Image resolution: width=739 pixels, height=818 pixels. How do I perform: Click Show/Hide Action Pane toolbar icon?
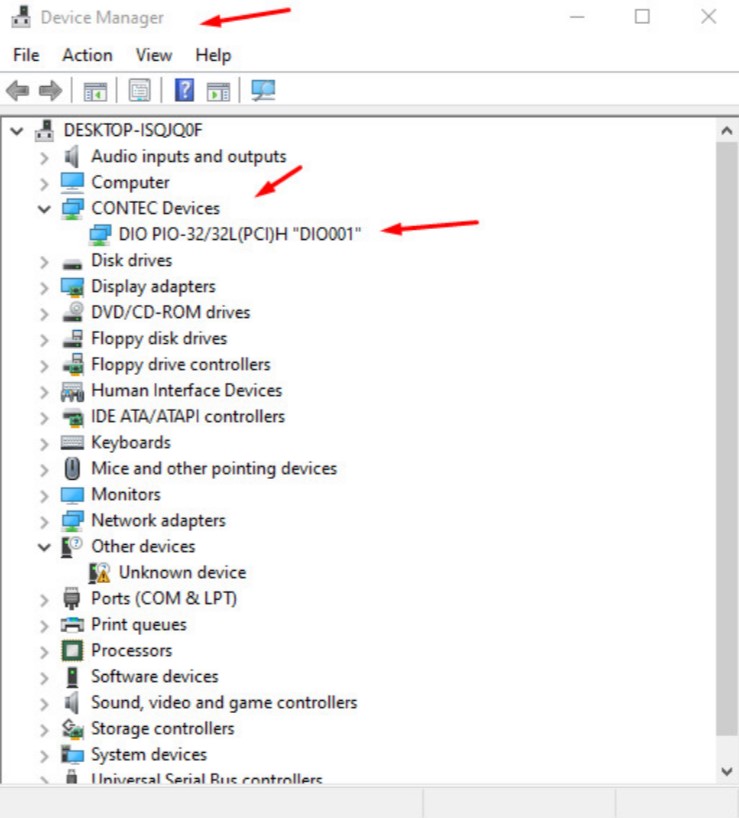218,91
